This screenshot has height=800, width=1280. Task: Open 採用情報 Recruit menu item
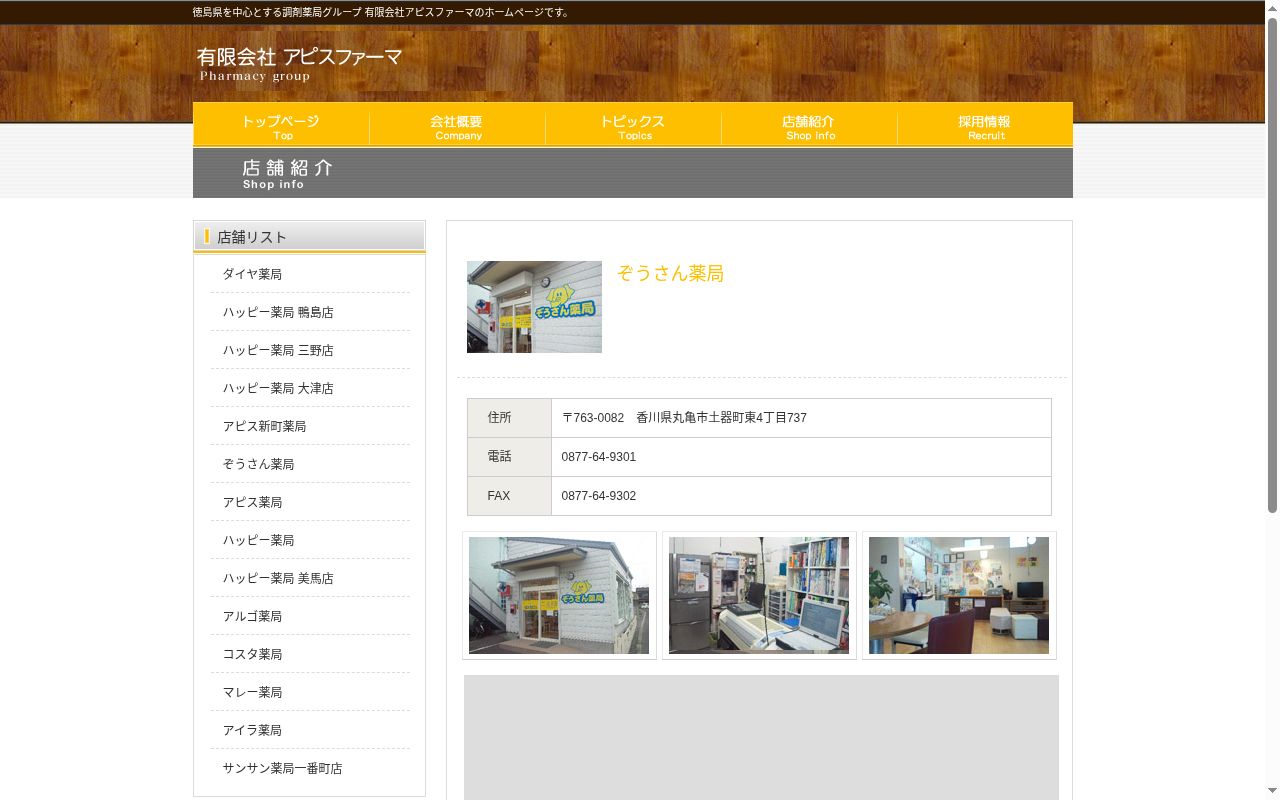(x=985, y=125)
